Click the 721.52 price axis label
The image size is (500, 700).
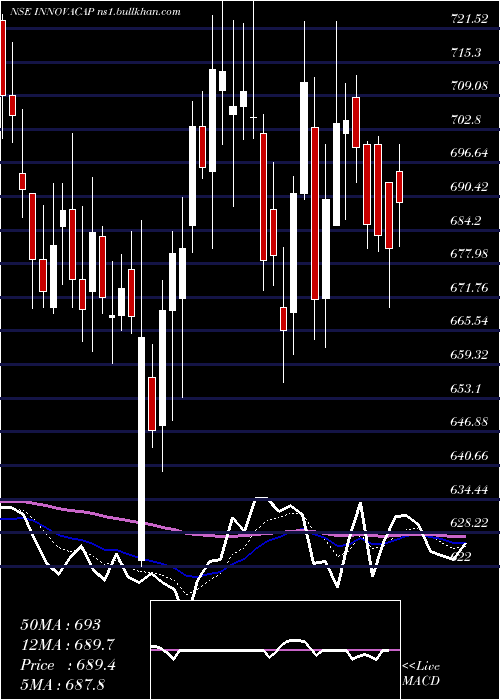470,19
